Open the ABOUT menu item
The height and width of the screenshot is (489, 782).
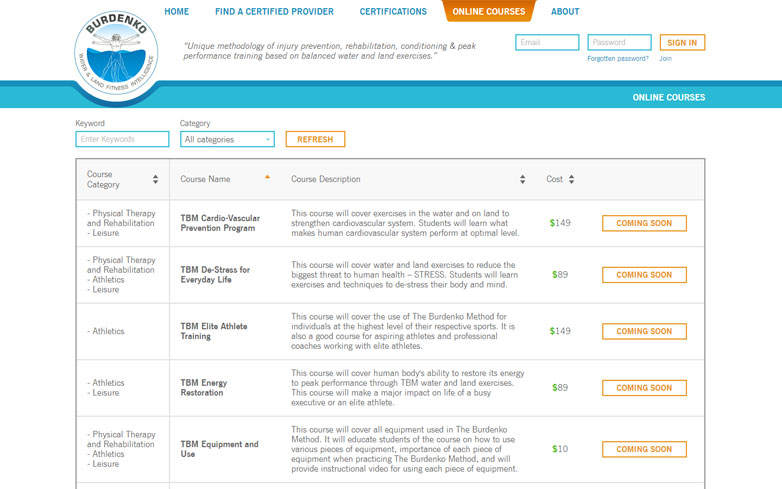pos(565,11)
